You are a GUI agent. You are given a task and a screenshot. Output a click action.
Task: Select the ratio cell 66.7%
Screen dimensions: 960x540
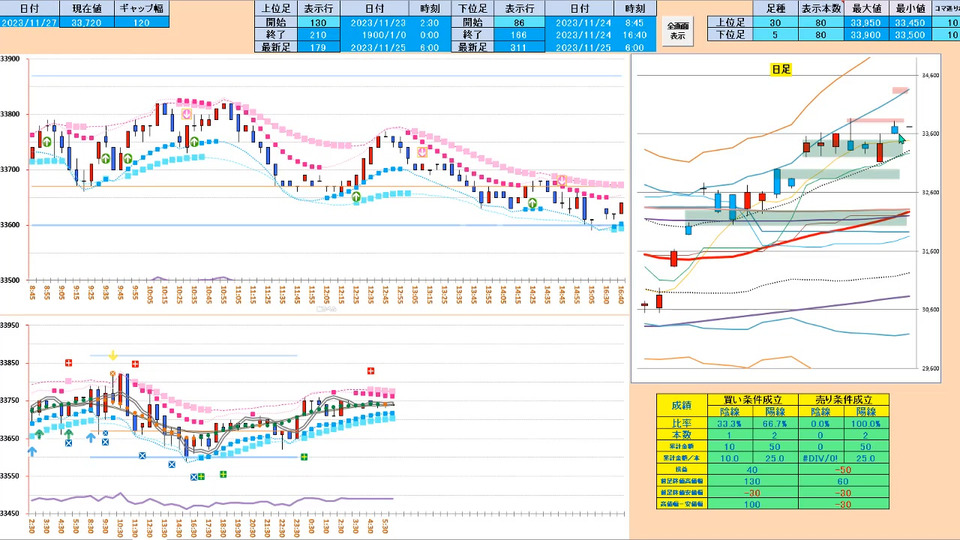[775, 423]
